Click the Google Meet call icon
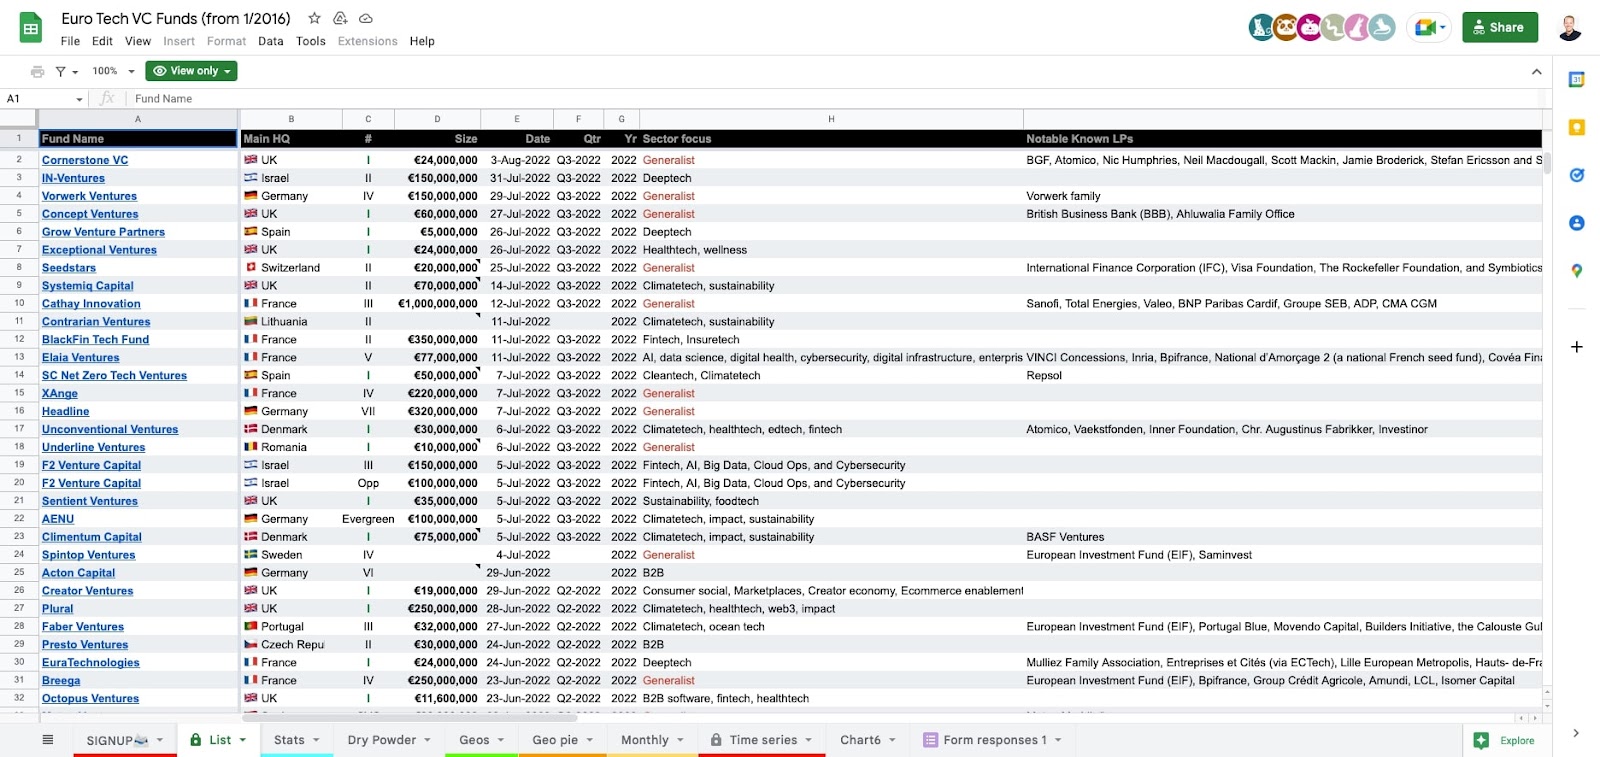 (1428, 28)
